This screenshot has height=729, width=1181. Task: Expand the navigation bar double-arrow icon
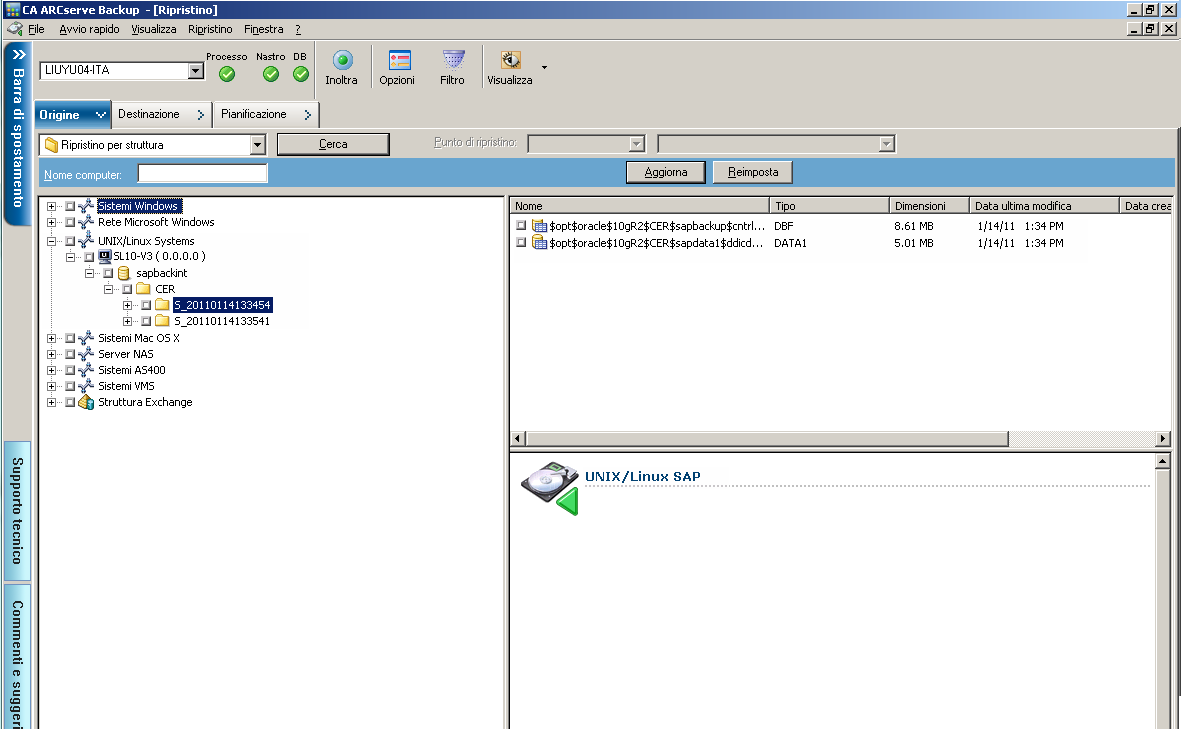[18, 55]
